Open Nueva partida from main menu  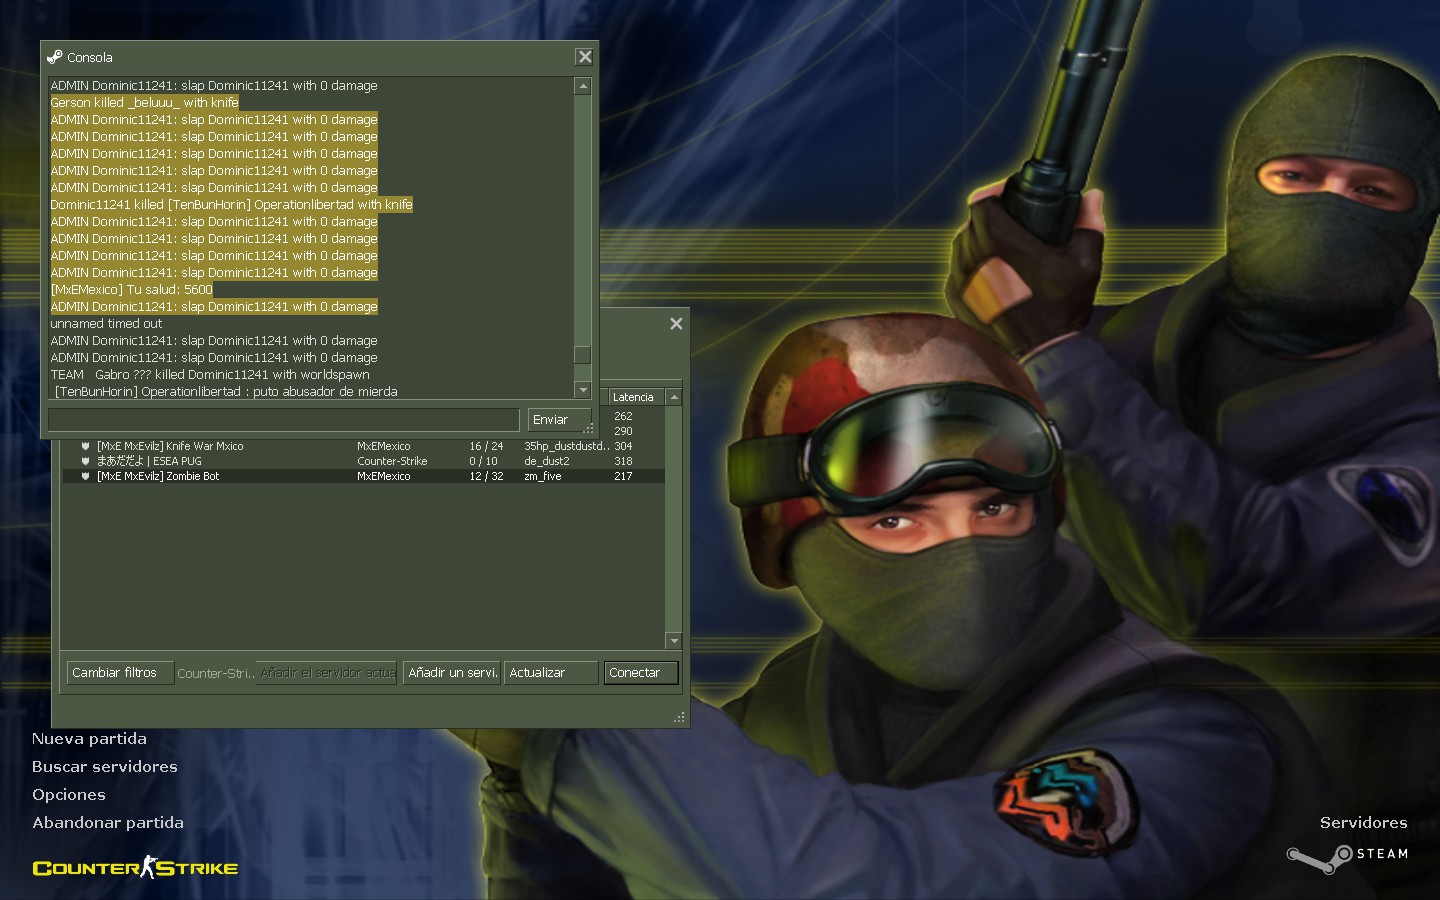coord(89,739)
